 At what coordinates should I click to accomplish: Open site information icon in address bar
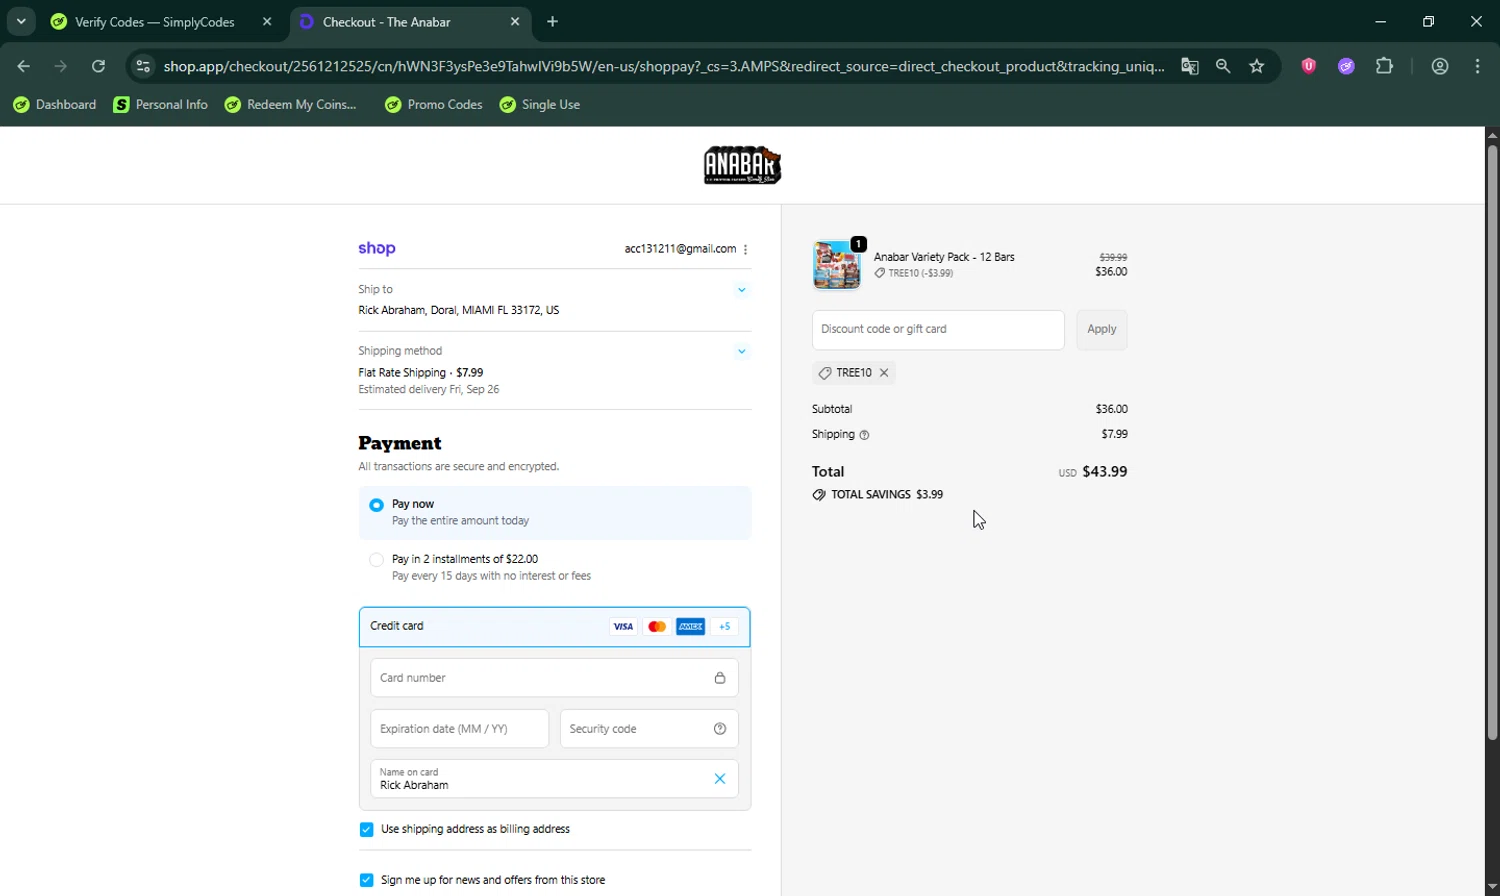tap(143, 66)
